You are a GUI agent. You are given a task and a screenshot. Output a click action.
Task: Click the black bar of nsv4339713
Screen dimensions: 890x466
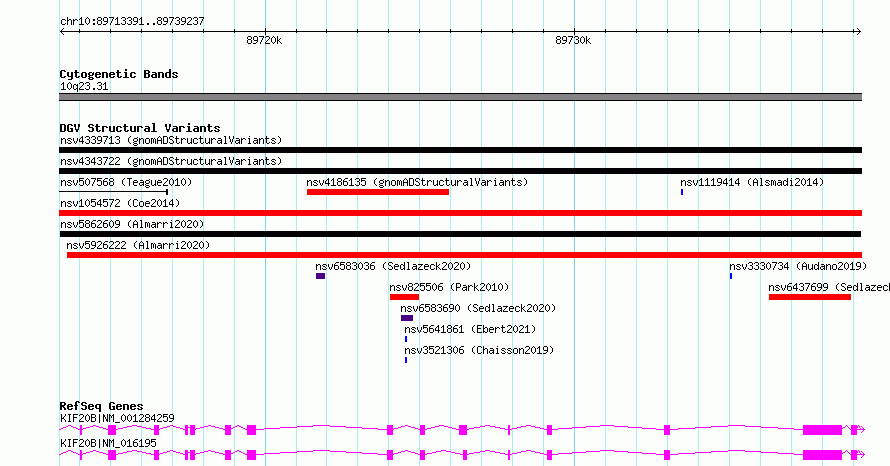[461, 150]
